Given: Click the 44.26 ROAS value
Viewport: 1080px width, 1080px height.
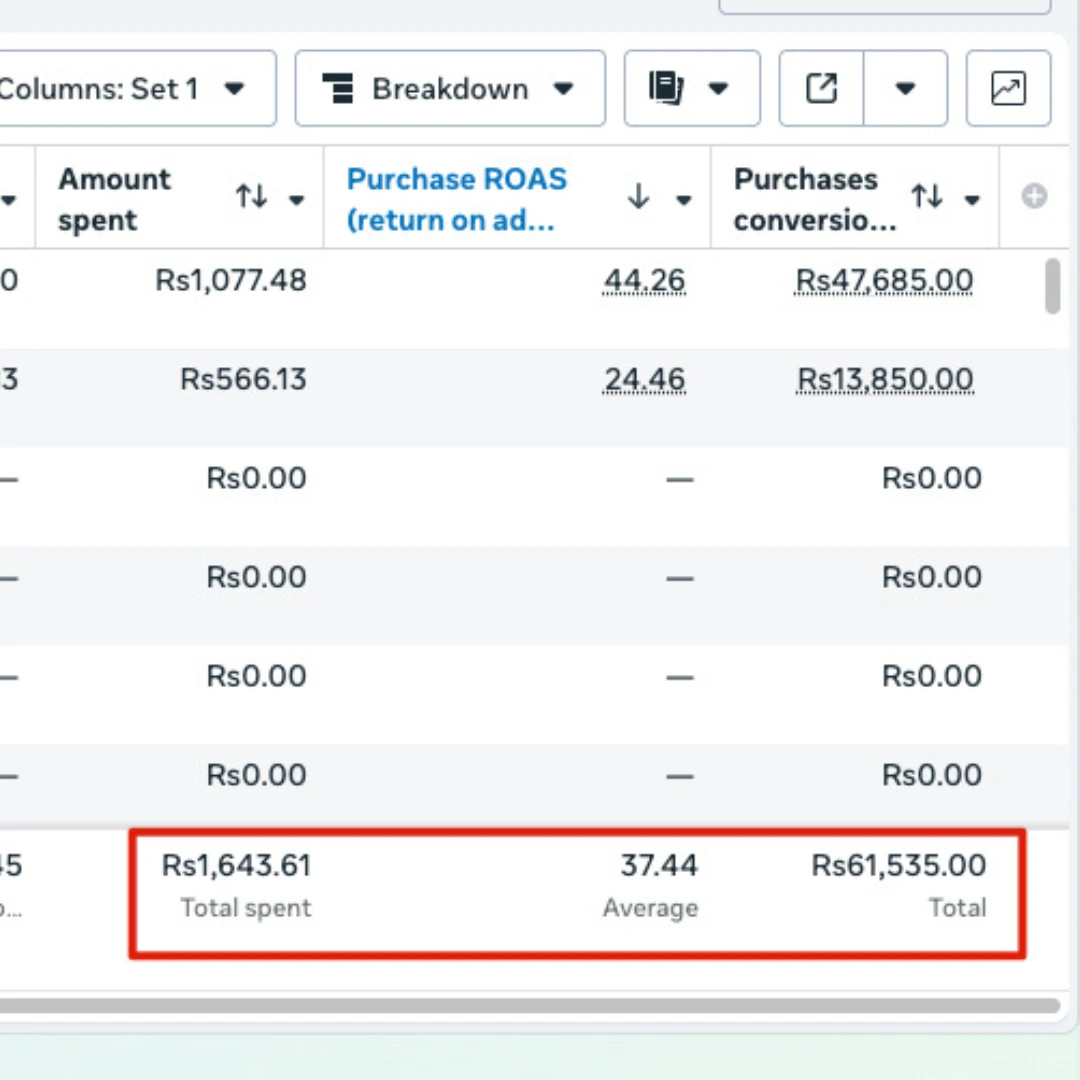Looking at the screenshot, I should (x=644, y=281).
